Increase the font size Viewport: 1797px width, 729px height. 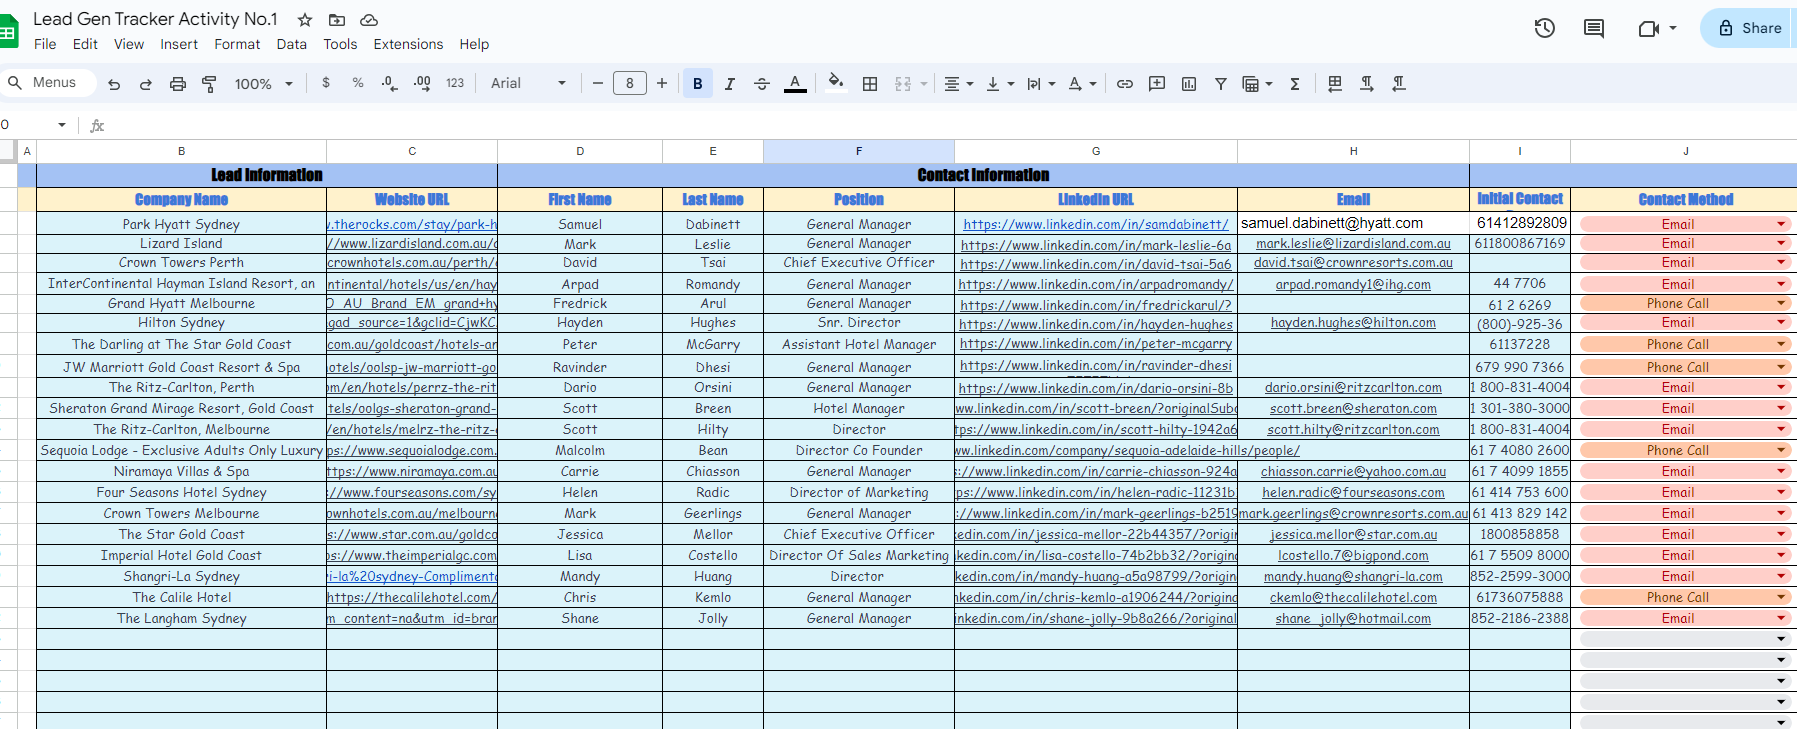(x=662, y=83)
